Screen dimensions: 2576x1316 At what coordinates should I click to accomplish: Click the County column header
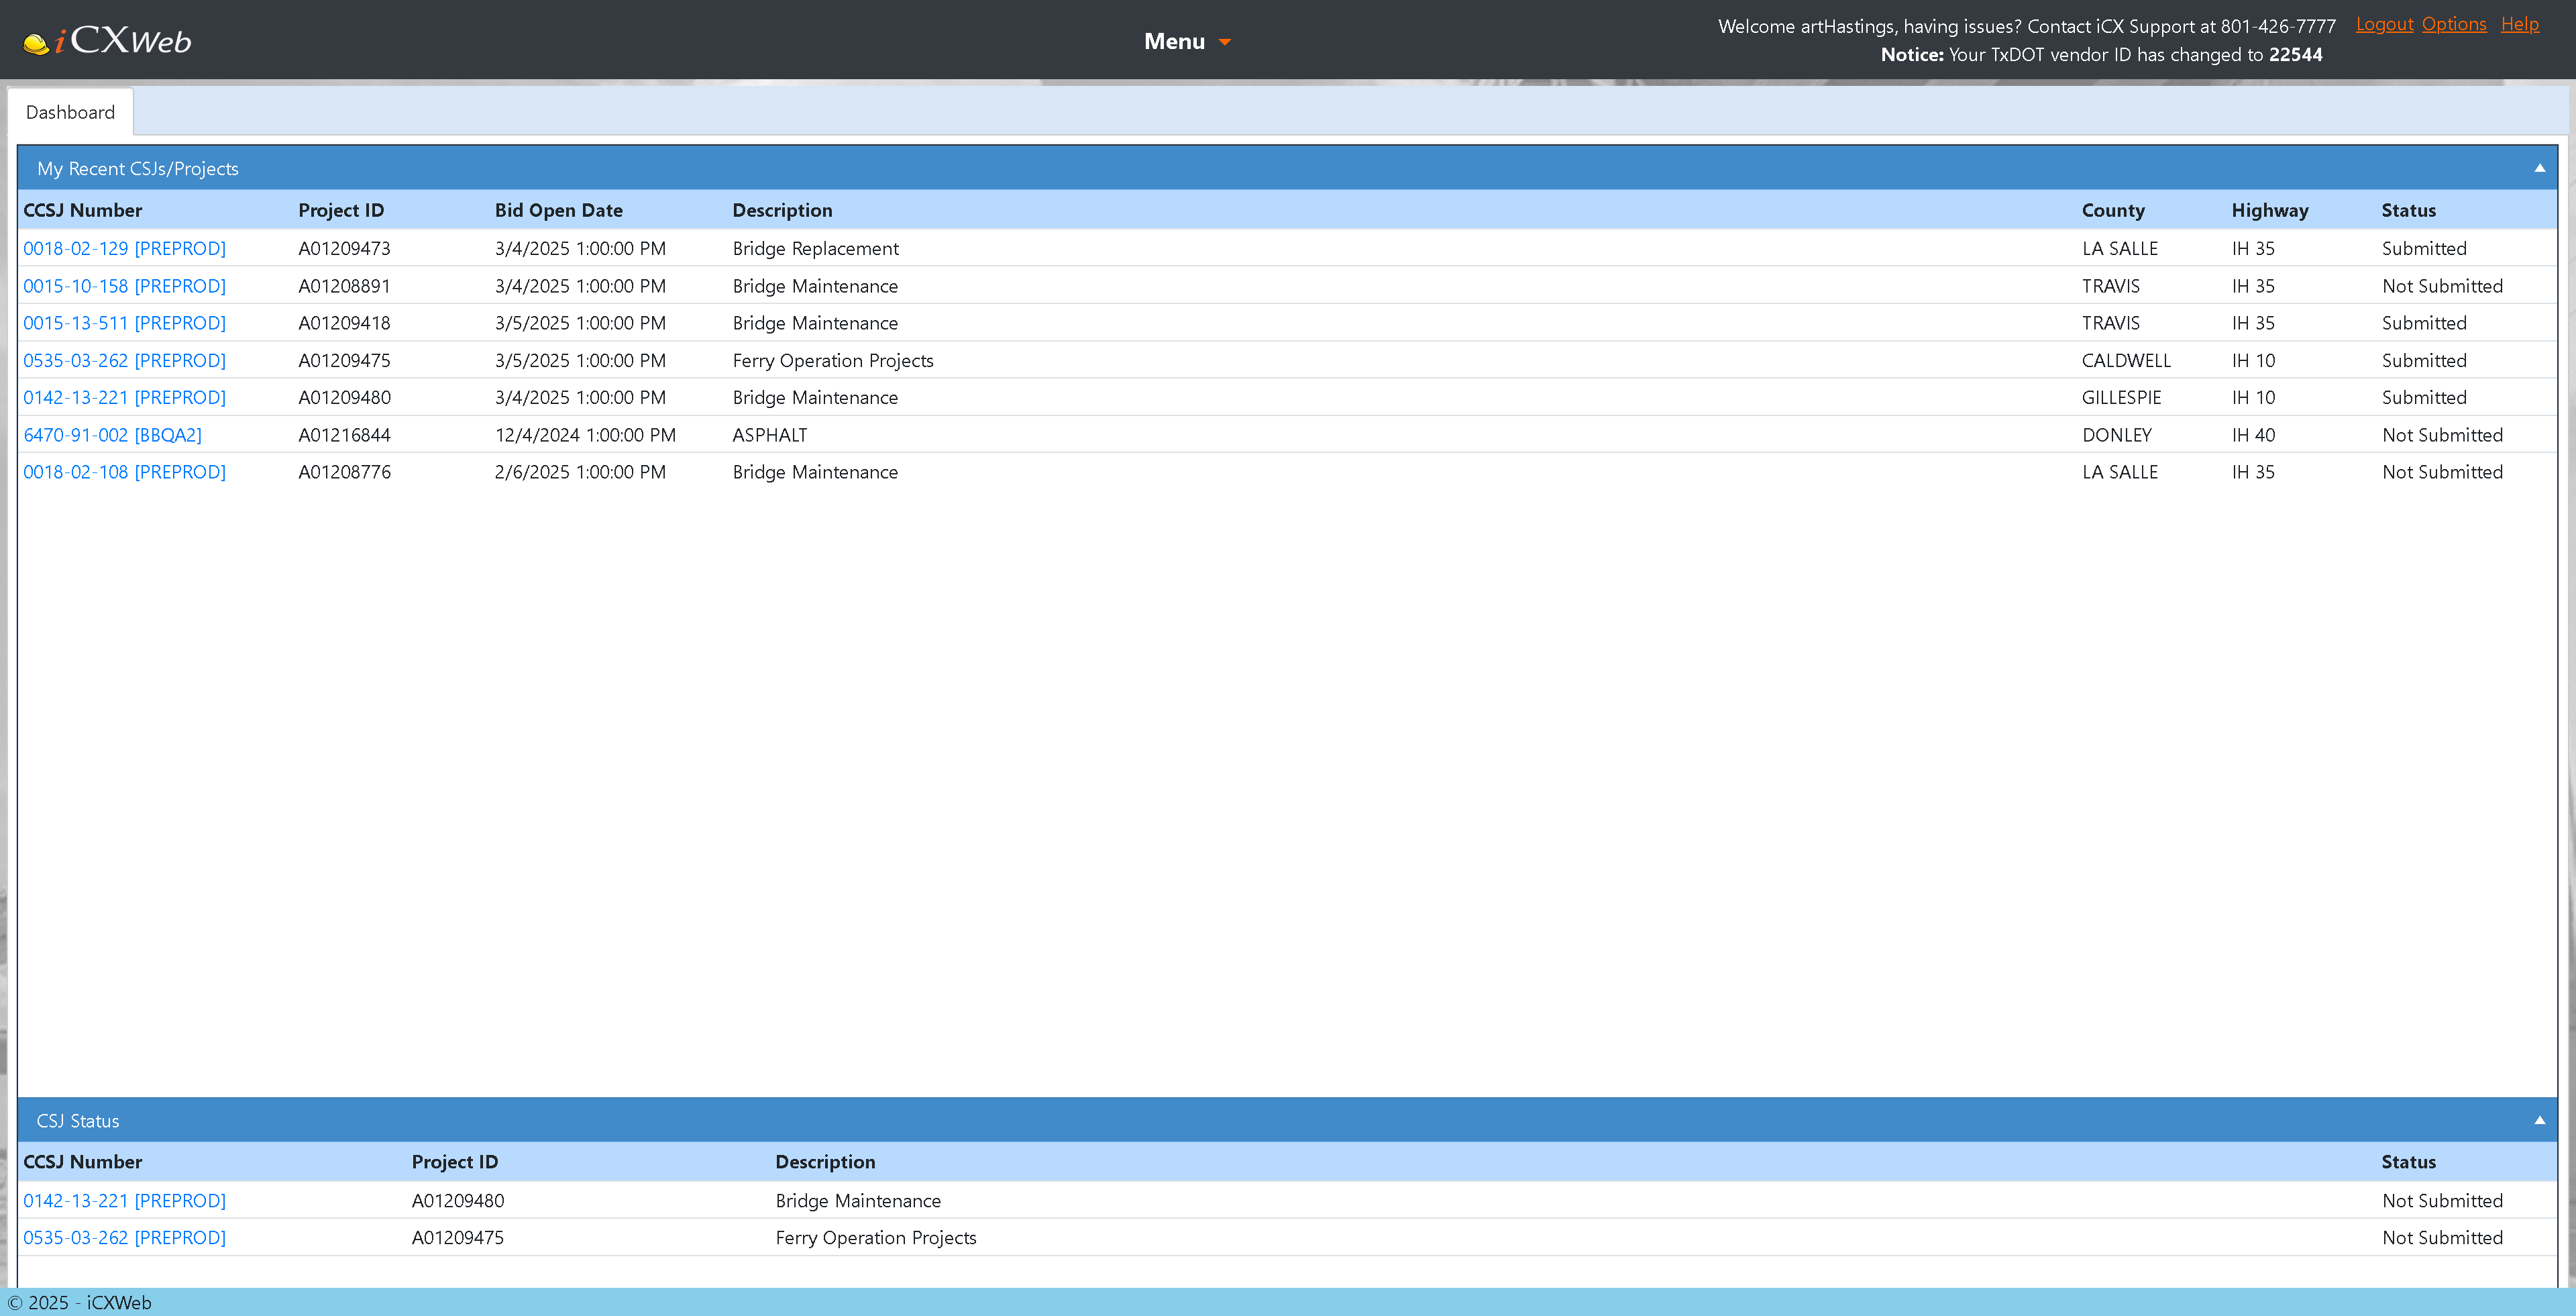2113,210
